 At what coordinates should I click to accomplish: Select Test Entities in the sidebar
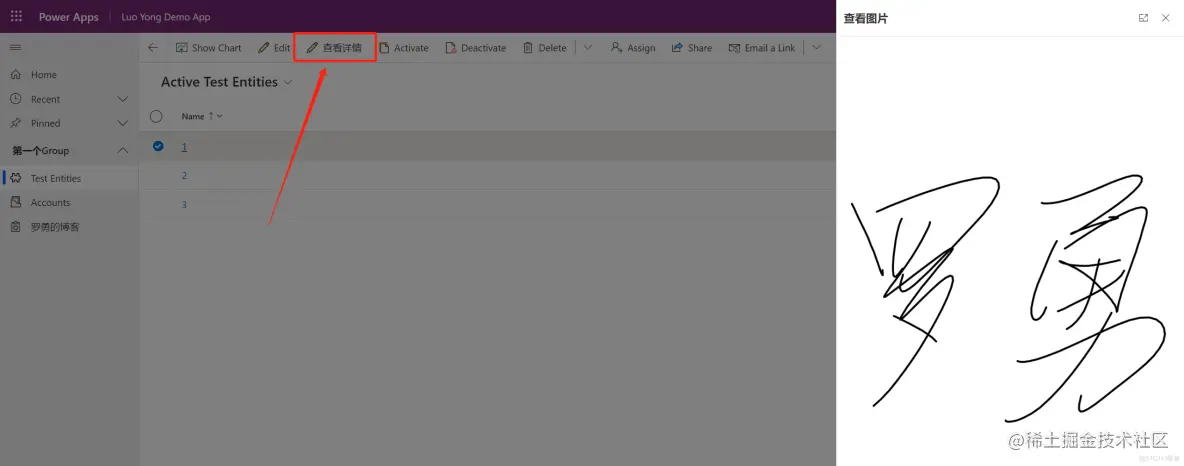[x=69, y=178]
